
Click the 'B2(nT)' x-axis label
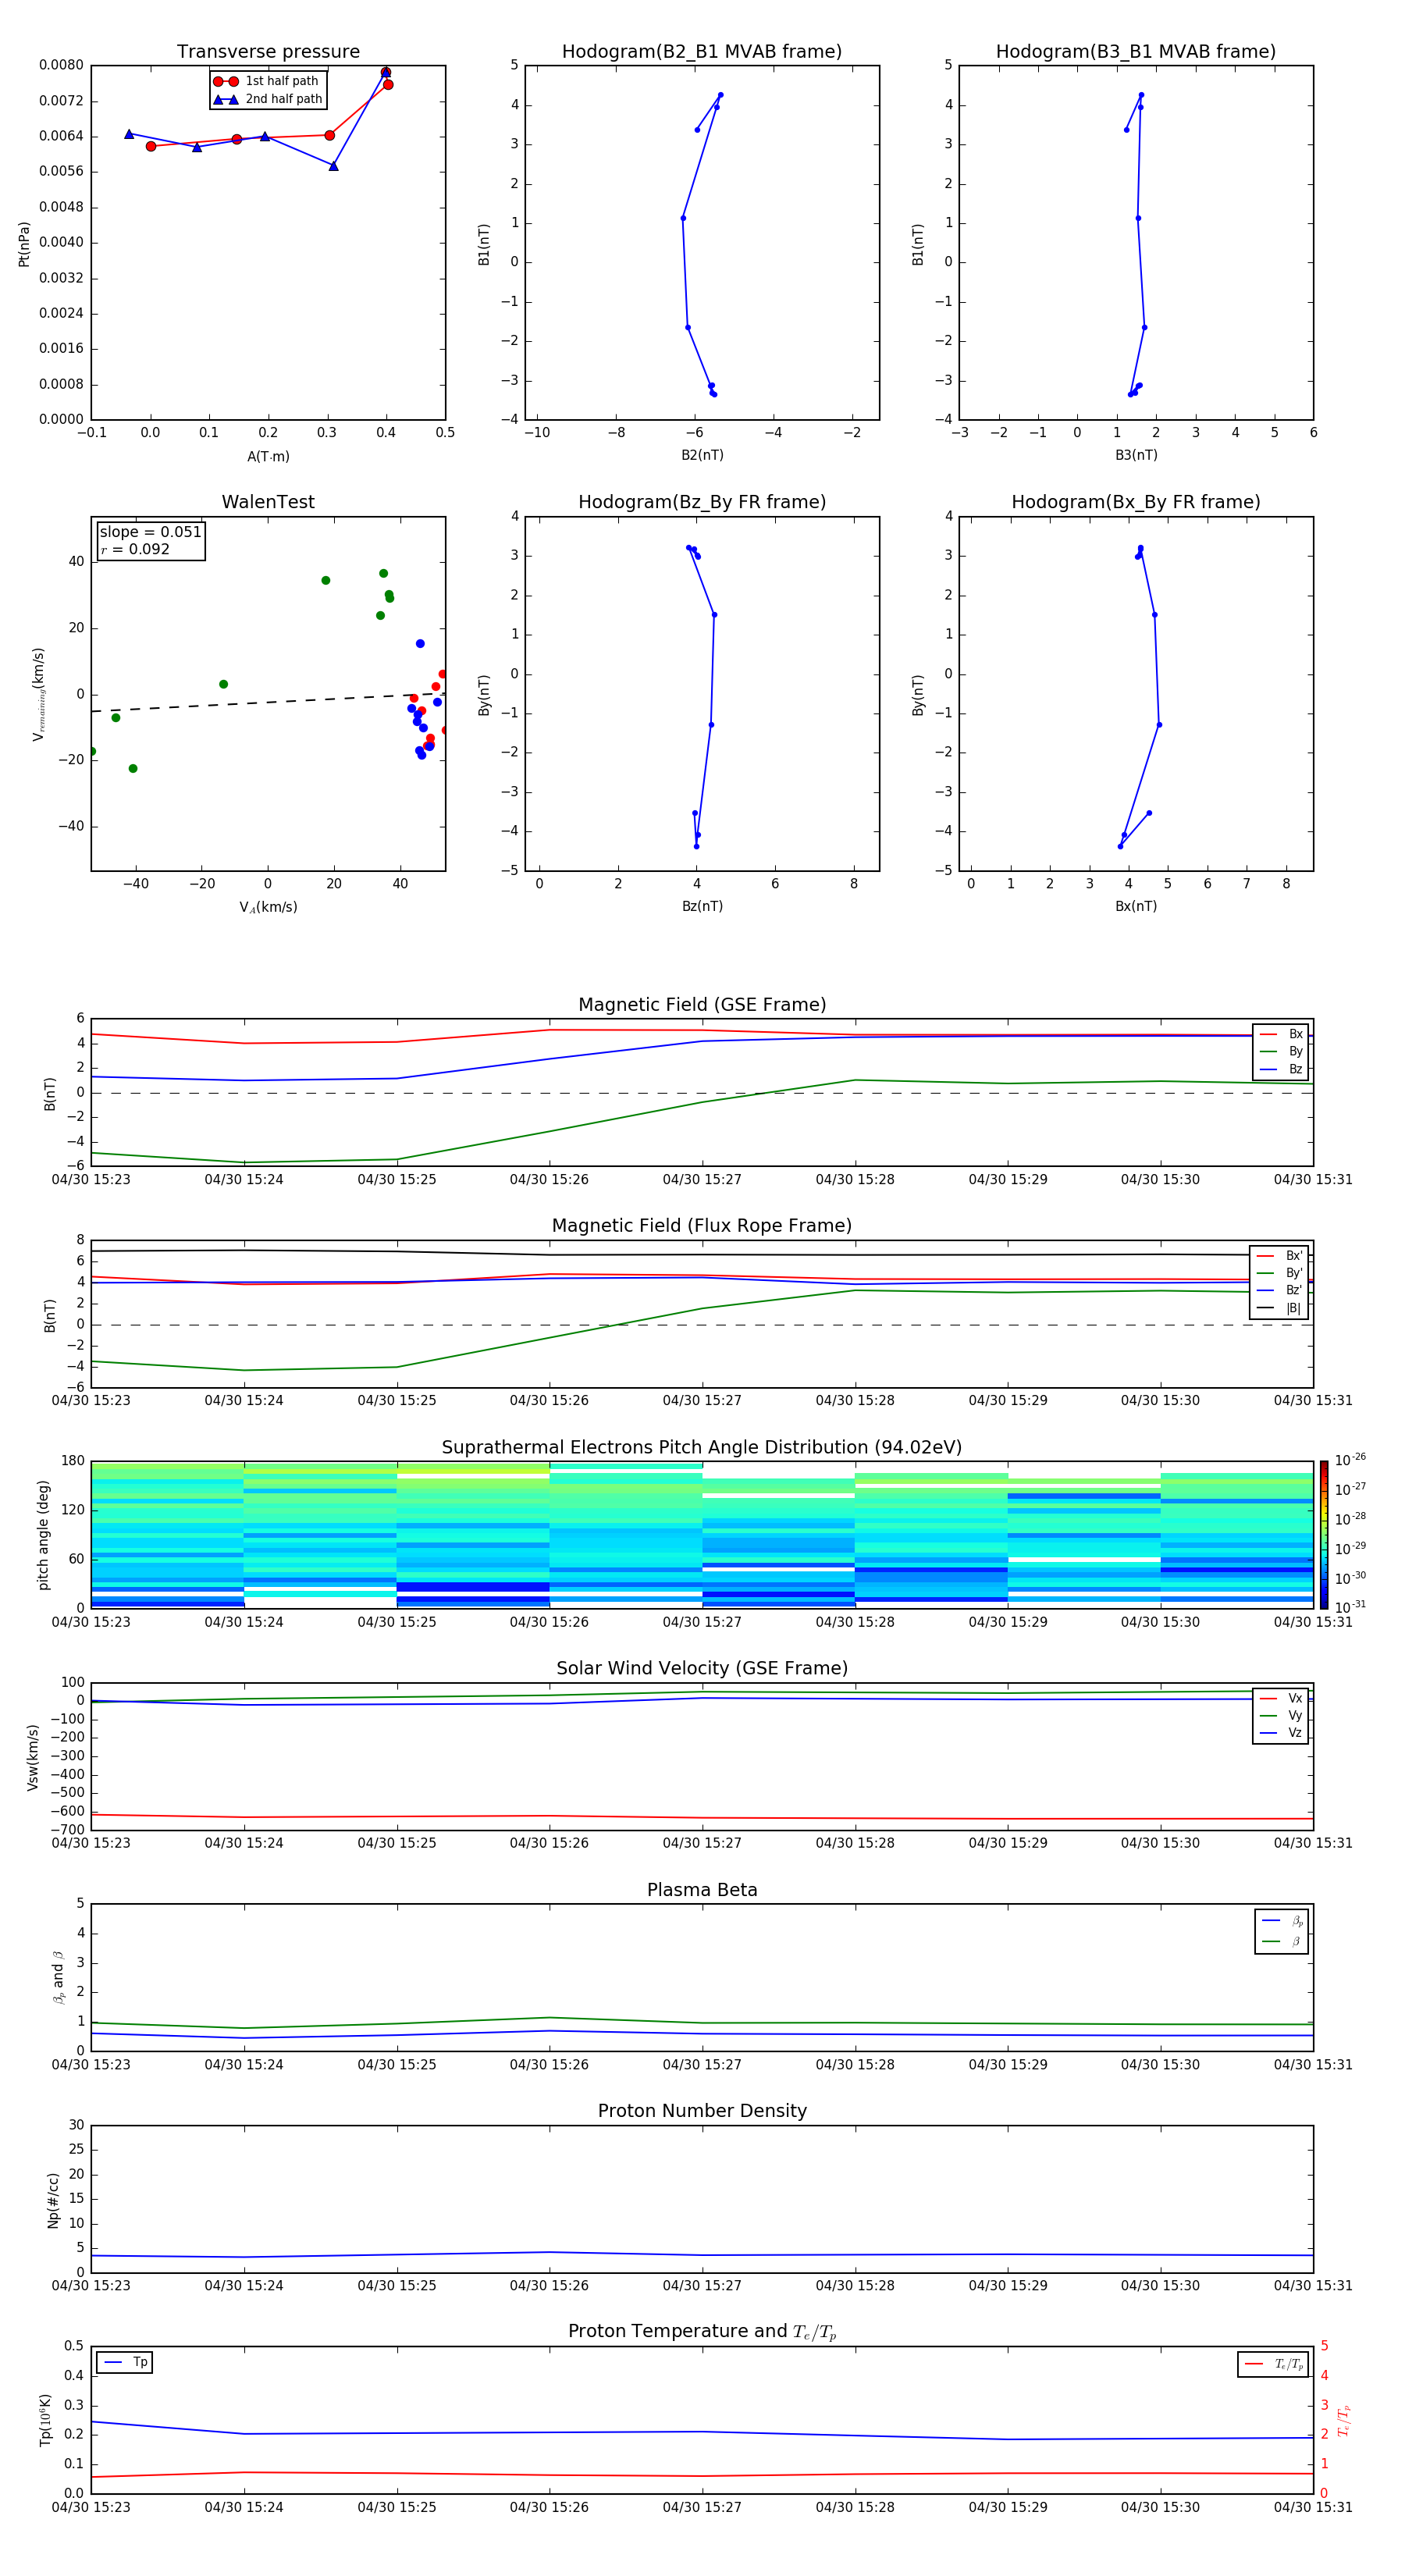pyautogui.click(x=702, y=455)
